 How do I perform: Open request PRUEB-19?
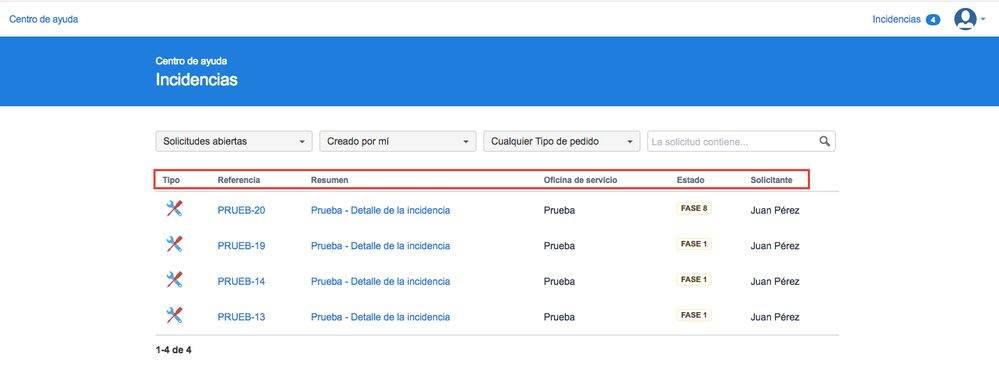click(241, 246)
